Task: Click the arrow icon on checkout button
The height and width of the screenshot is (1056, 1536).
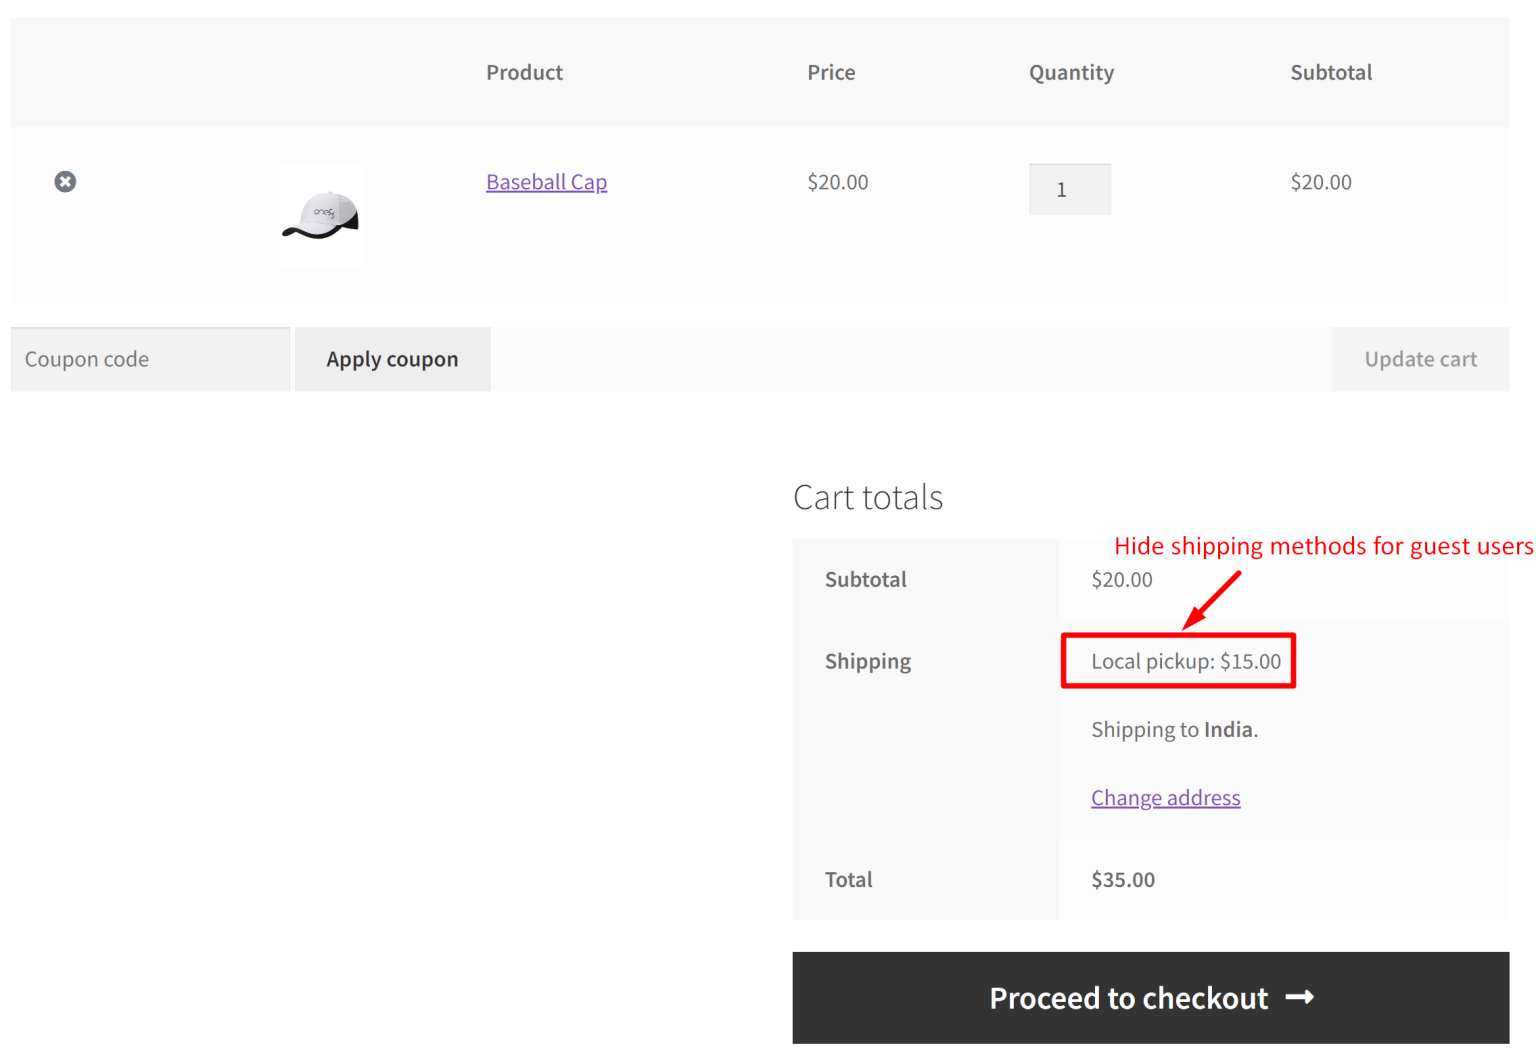Action: tap(1301, 997)
